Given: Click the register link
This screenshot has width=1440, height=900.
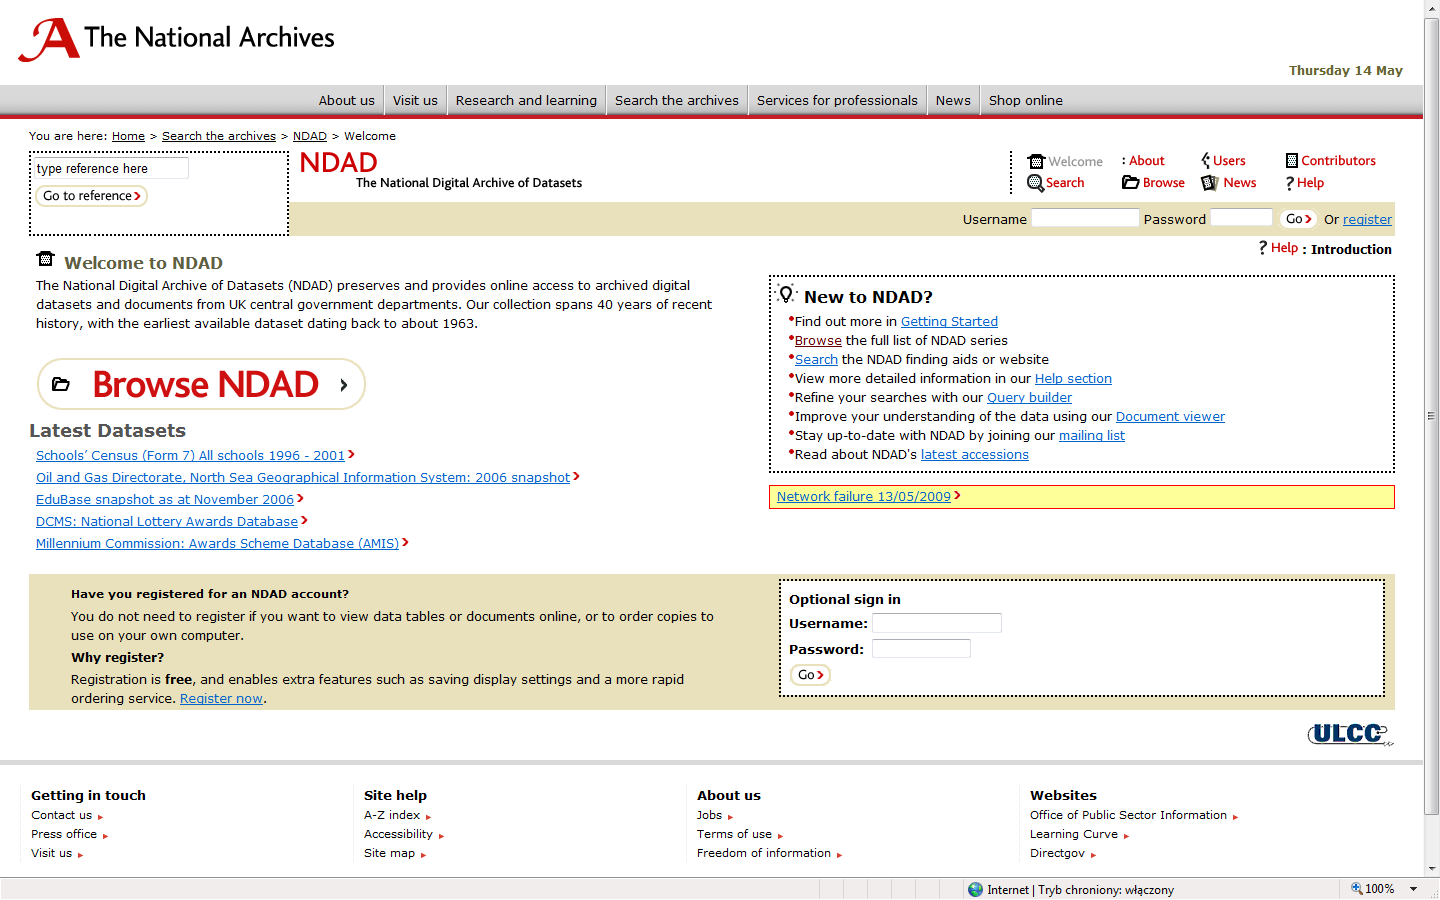Looking at the screenshot, I should [1367, 219].
